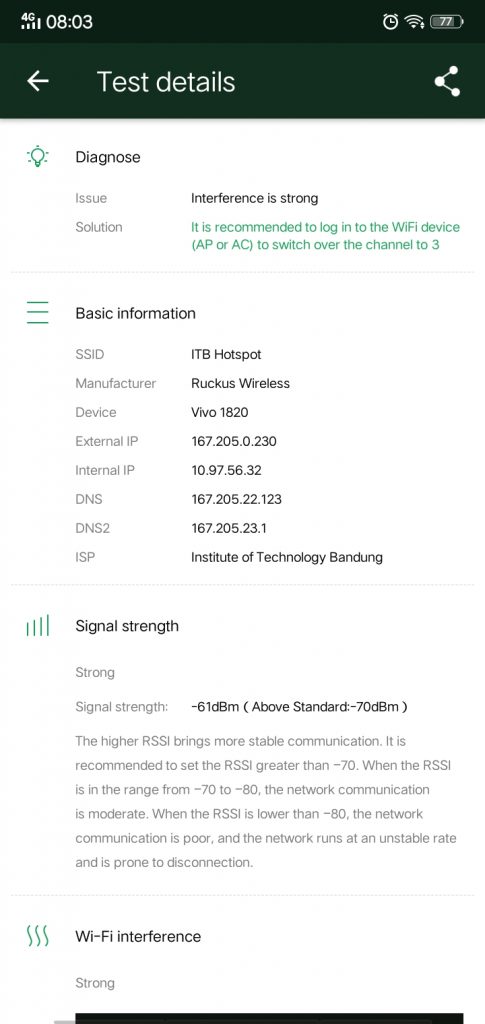Tap the Manufacturer value Ruckus Wireless

[240, 383]
